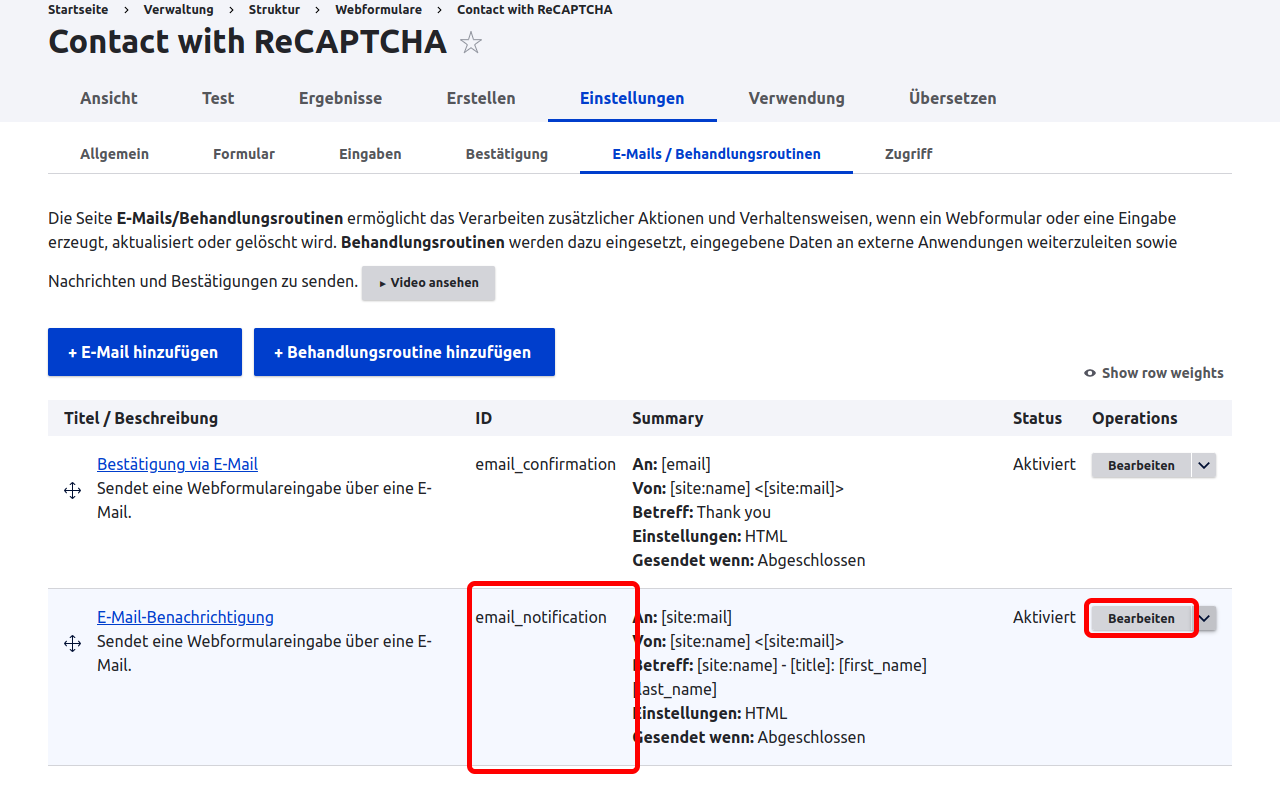
Task: Open the Erstellen tab
Action: point(481,98)
